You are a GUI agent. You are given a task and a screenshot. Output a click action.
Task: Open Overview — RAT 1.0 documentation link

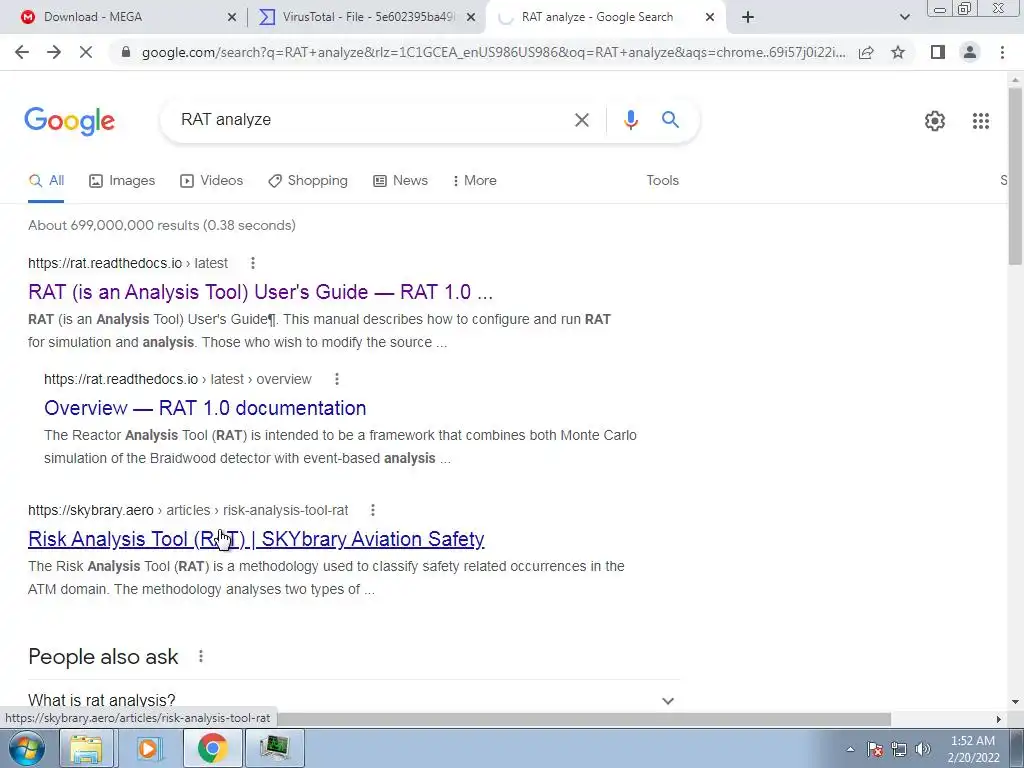pyautogui.click(x=205, y=408)
